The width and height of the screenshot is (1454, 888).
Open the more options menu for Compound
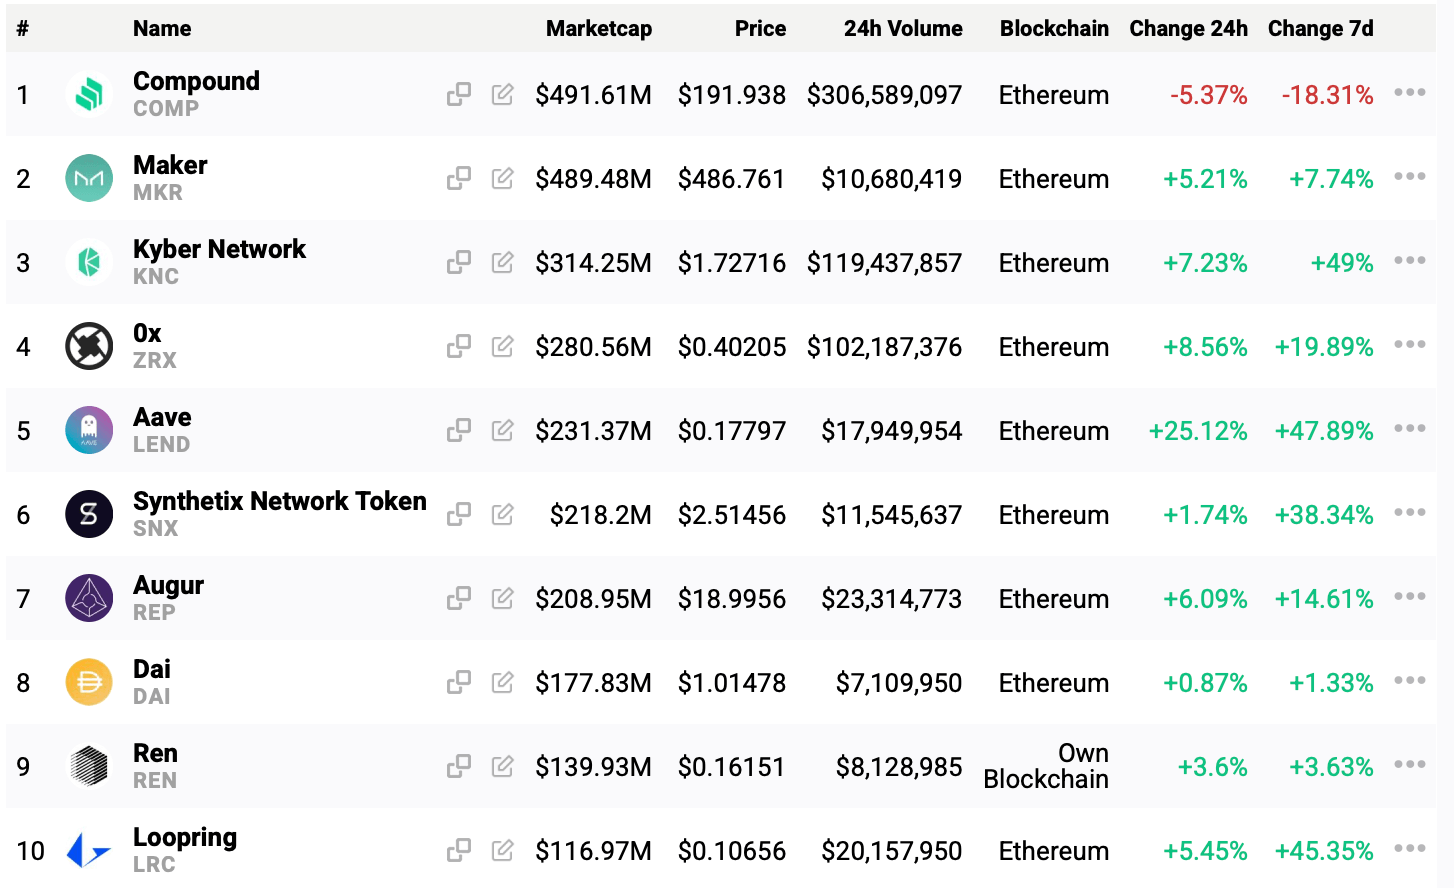[x=1410, y=92]
